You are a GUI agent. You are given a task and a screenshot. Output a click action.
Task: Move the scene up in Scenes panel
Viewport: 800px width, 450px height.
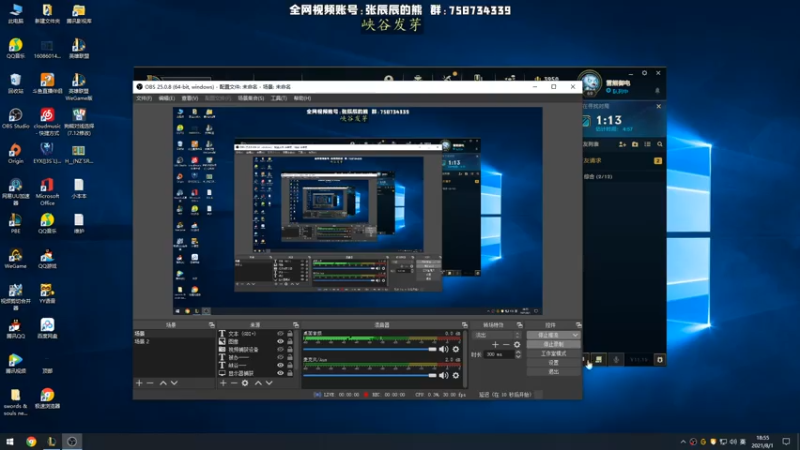(x=163, y=383)
